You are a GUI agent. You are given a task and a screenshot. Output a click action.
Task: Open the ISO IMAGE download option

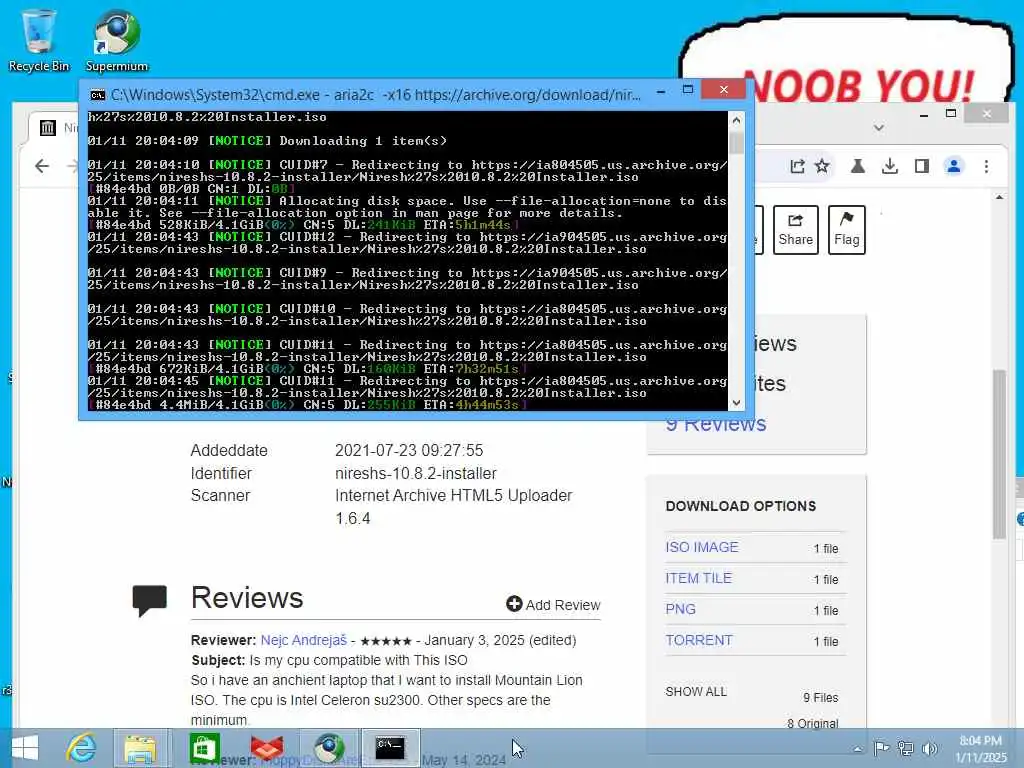[x=701, y=547]
